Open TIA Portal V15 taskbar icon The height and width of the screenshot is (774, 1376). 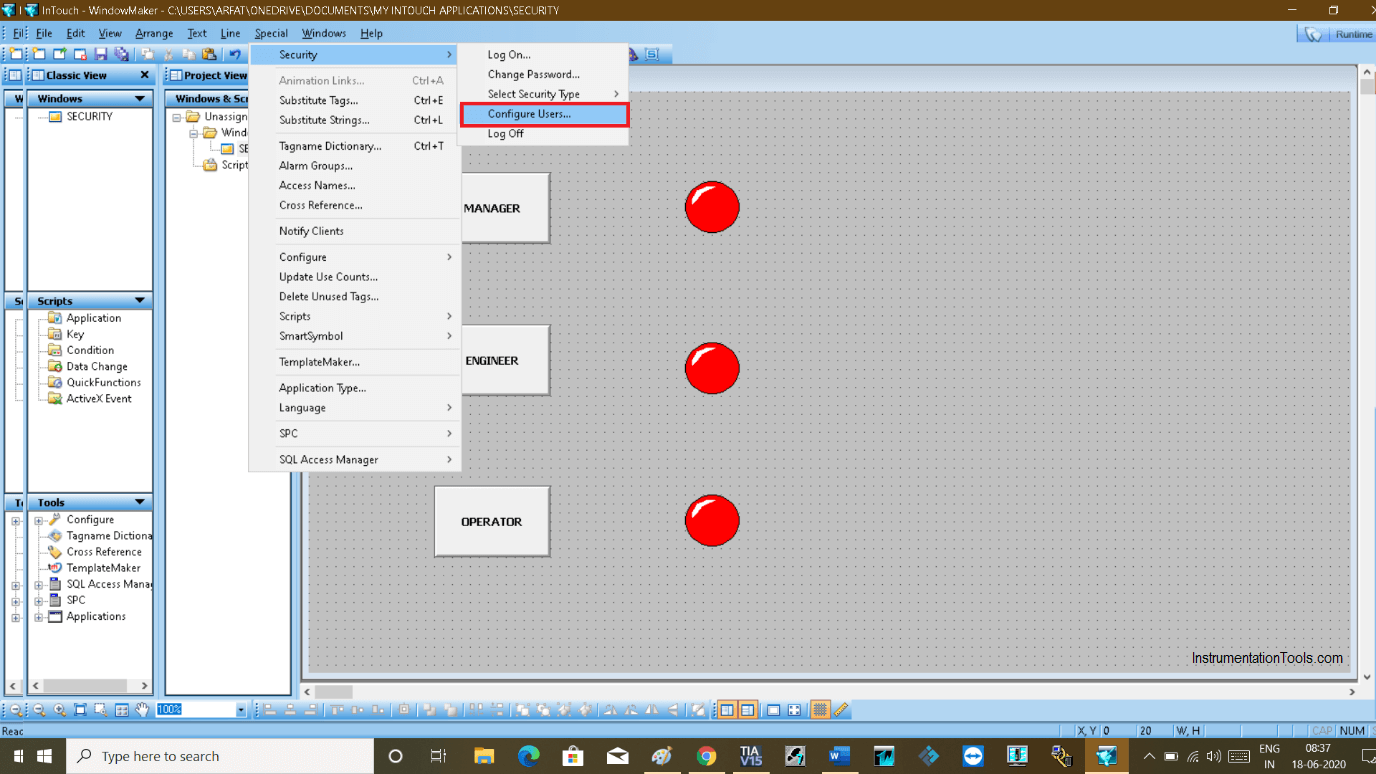pos(750,756)
